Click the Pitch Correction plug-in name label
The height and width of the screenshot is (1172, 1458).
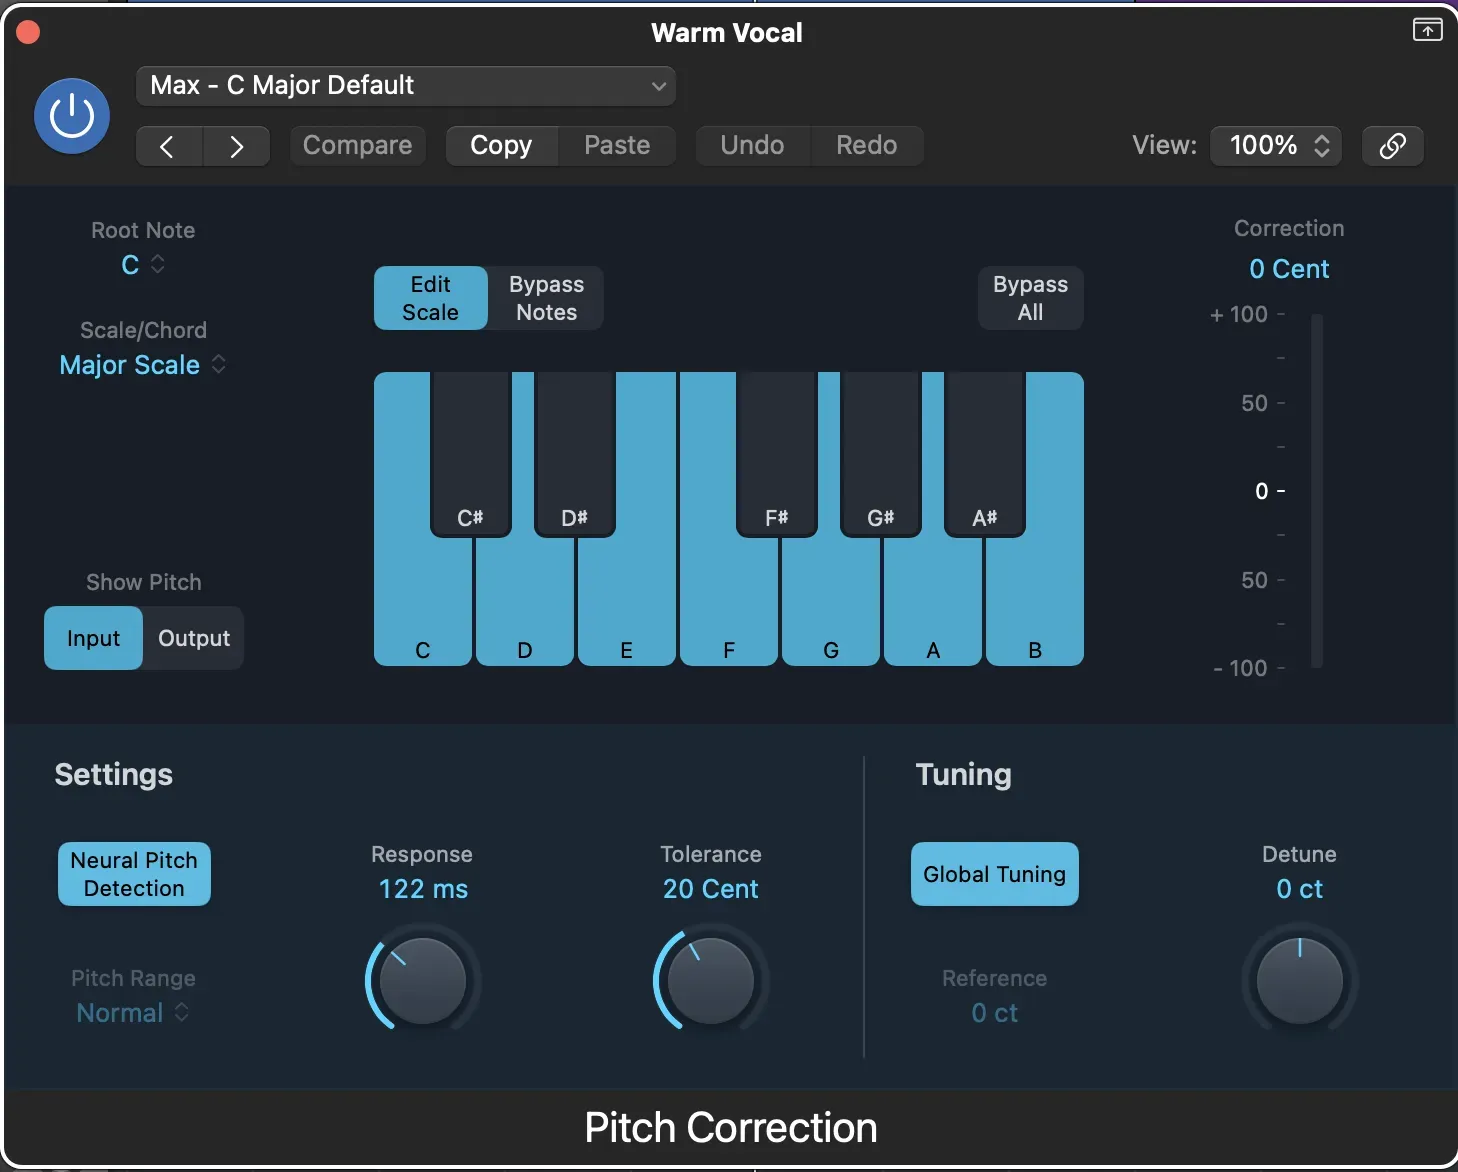coord(731,1128)
